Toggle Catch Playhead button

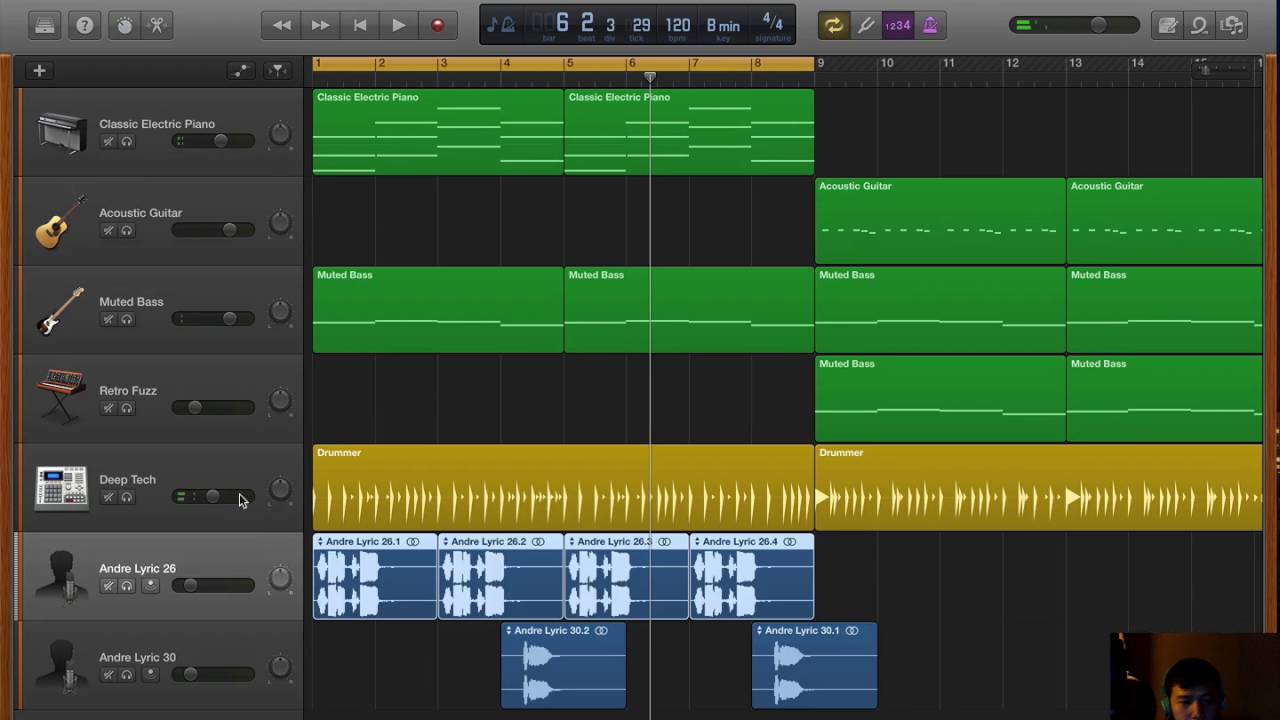[x=278, y=70]
